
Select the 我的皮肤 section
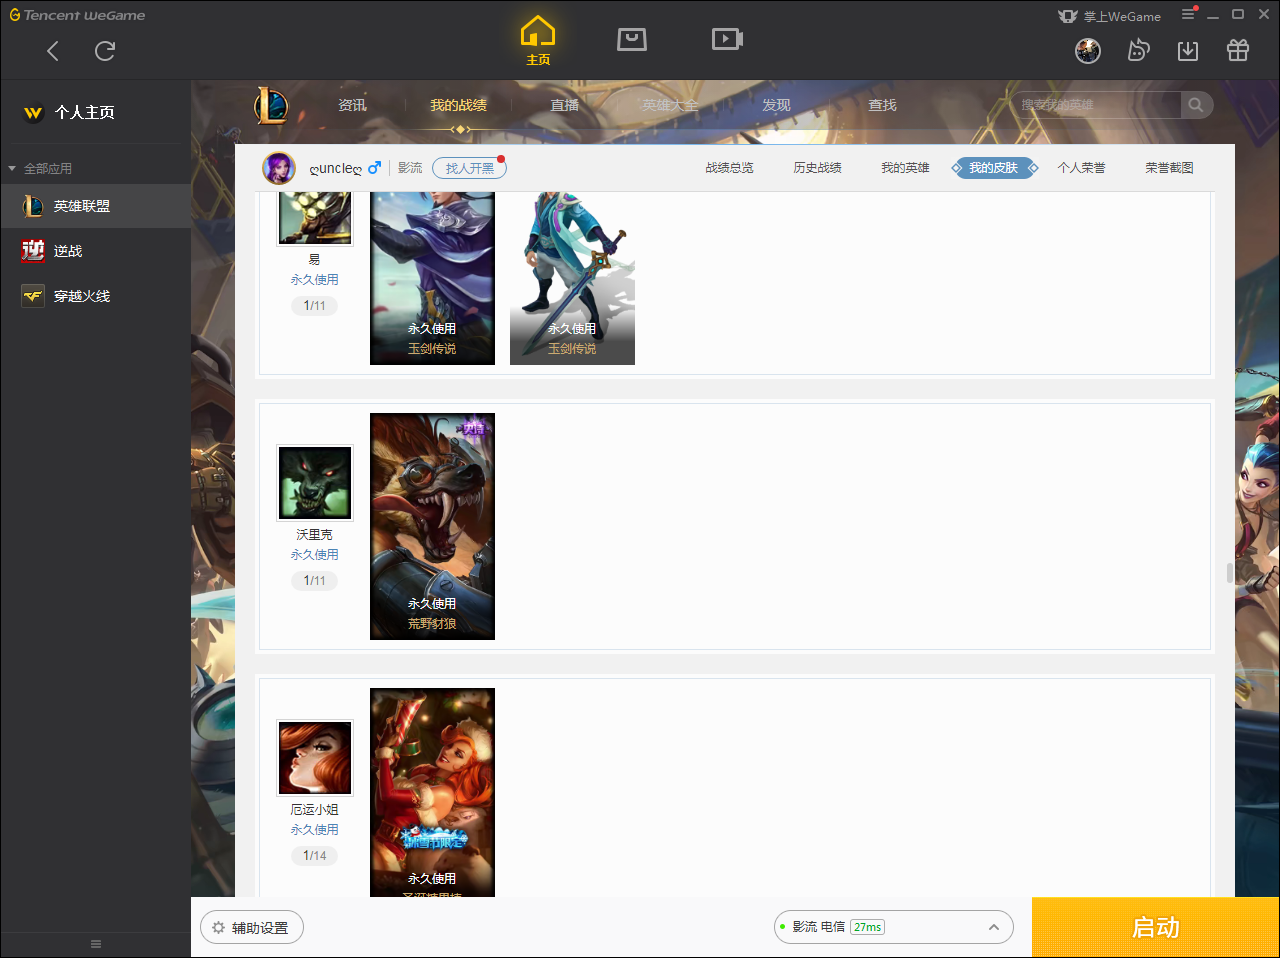pos(993,168)
